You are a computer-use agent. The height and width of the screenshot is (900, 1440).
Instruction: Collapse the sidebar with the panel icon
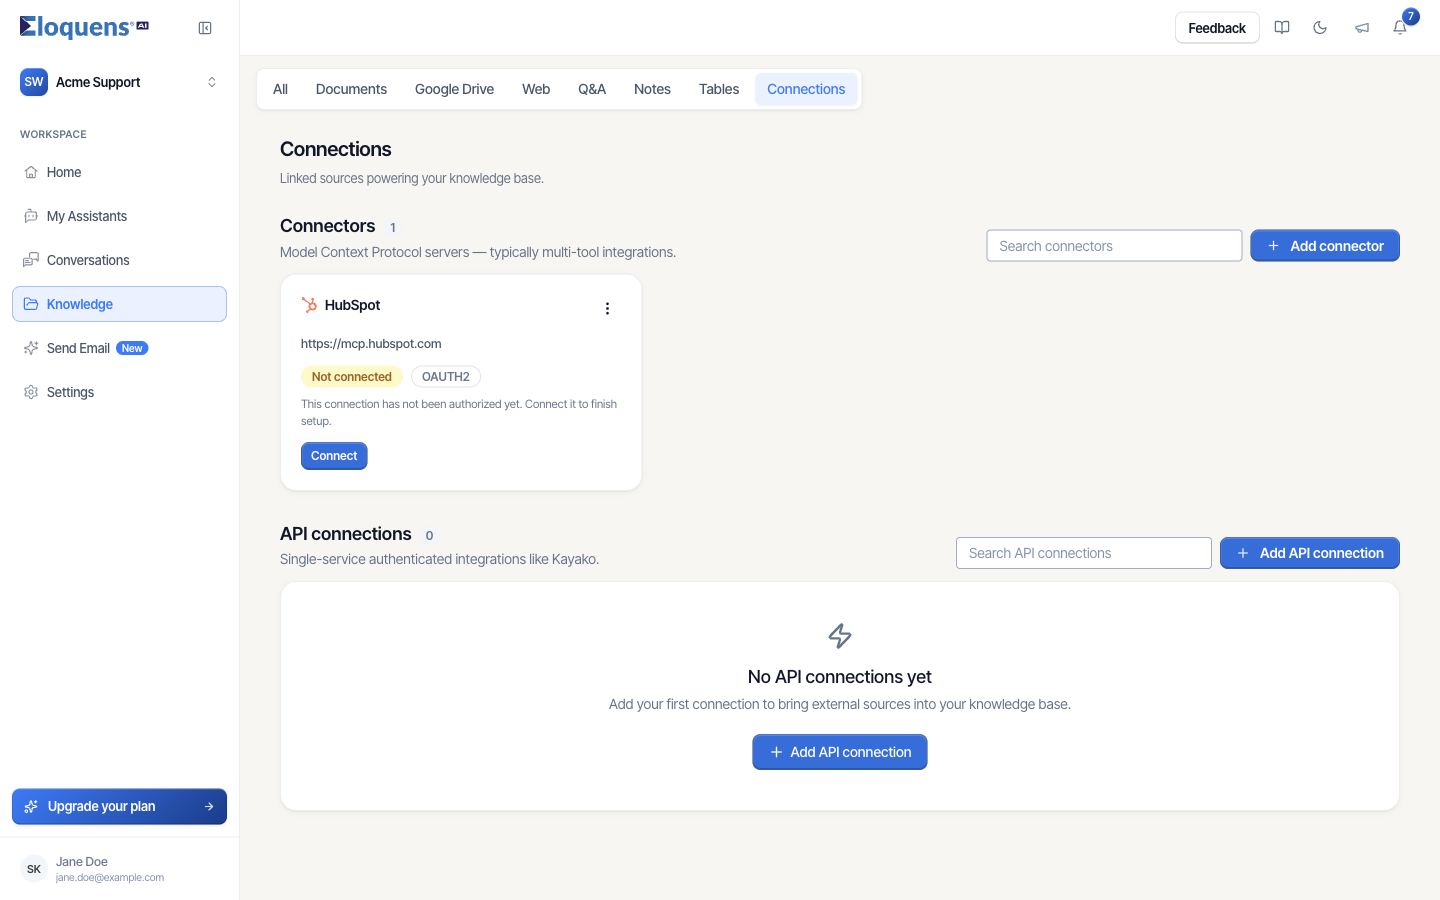[205, 28]
